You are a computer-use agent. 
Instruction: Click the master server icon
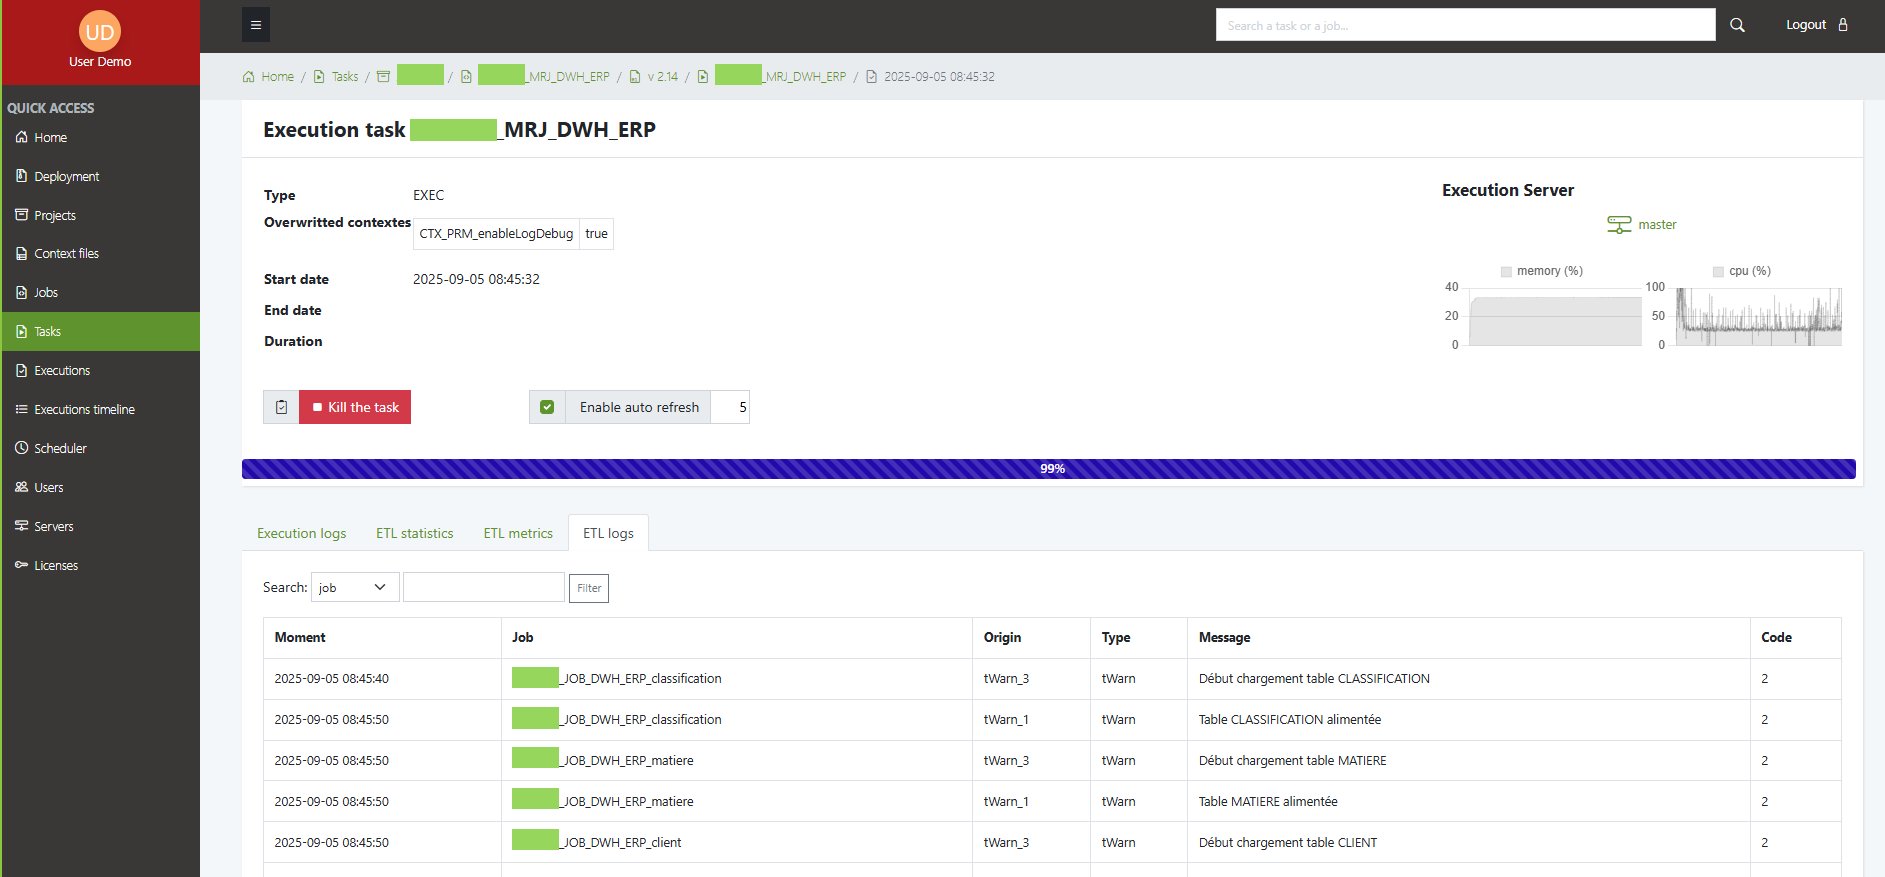pyautogui.click(x=1619, y=225)
